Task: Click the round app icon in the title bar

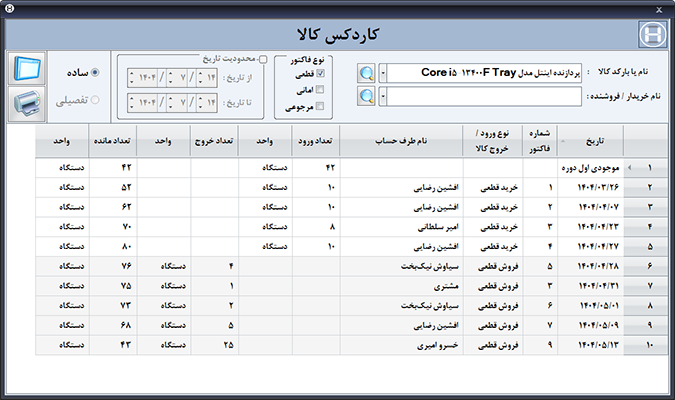Action: pos(9,8)
